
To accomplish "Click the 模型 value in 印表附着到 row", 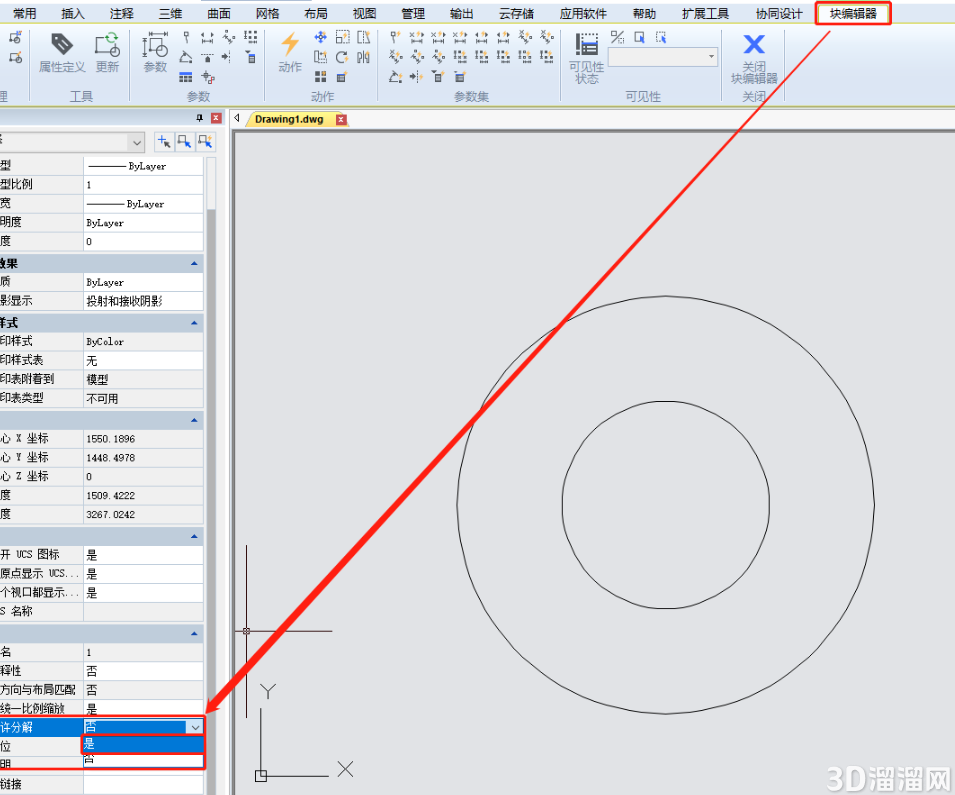I will [x=143, y=380].
